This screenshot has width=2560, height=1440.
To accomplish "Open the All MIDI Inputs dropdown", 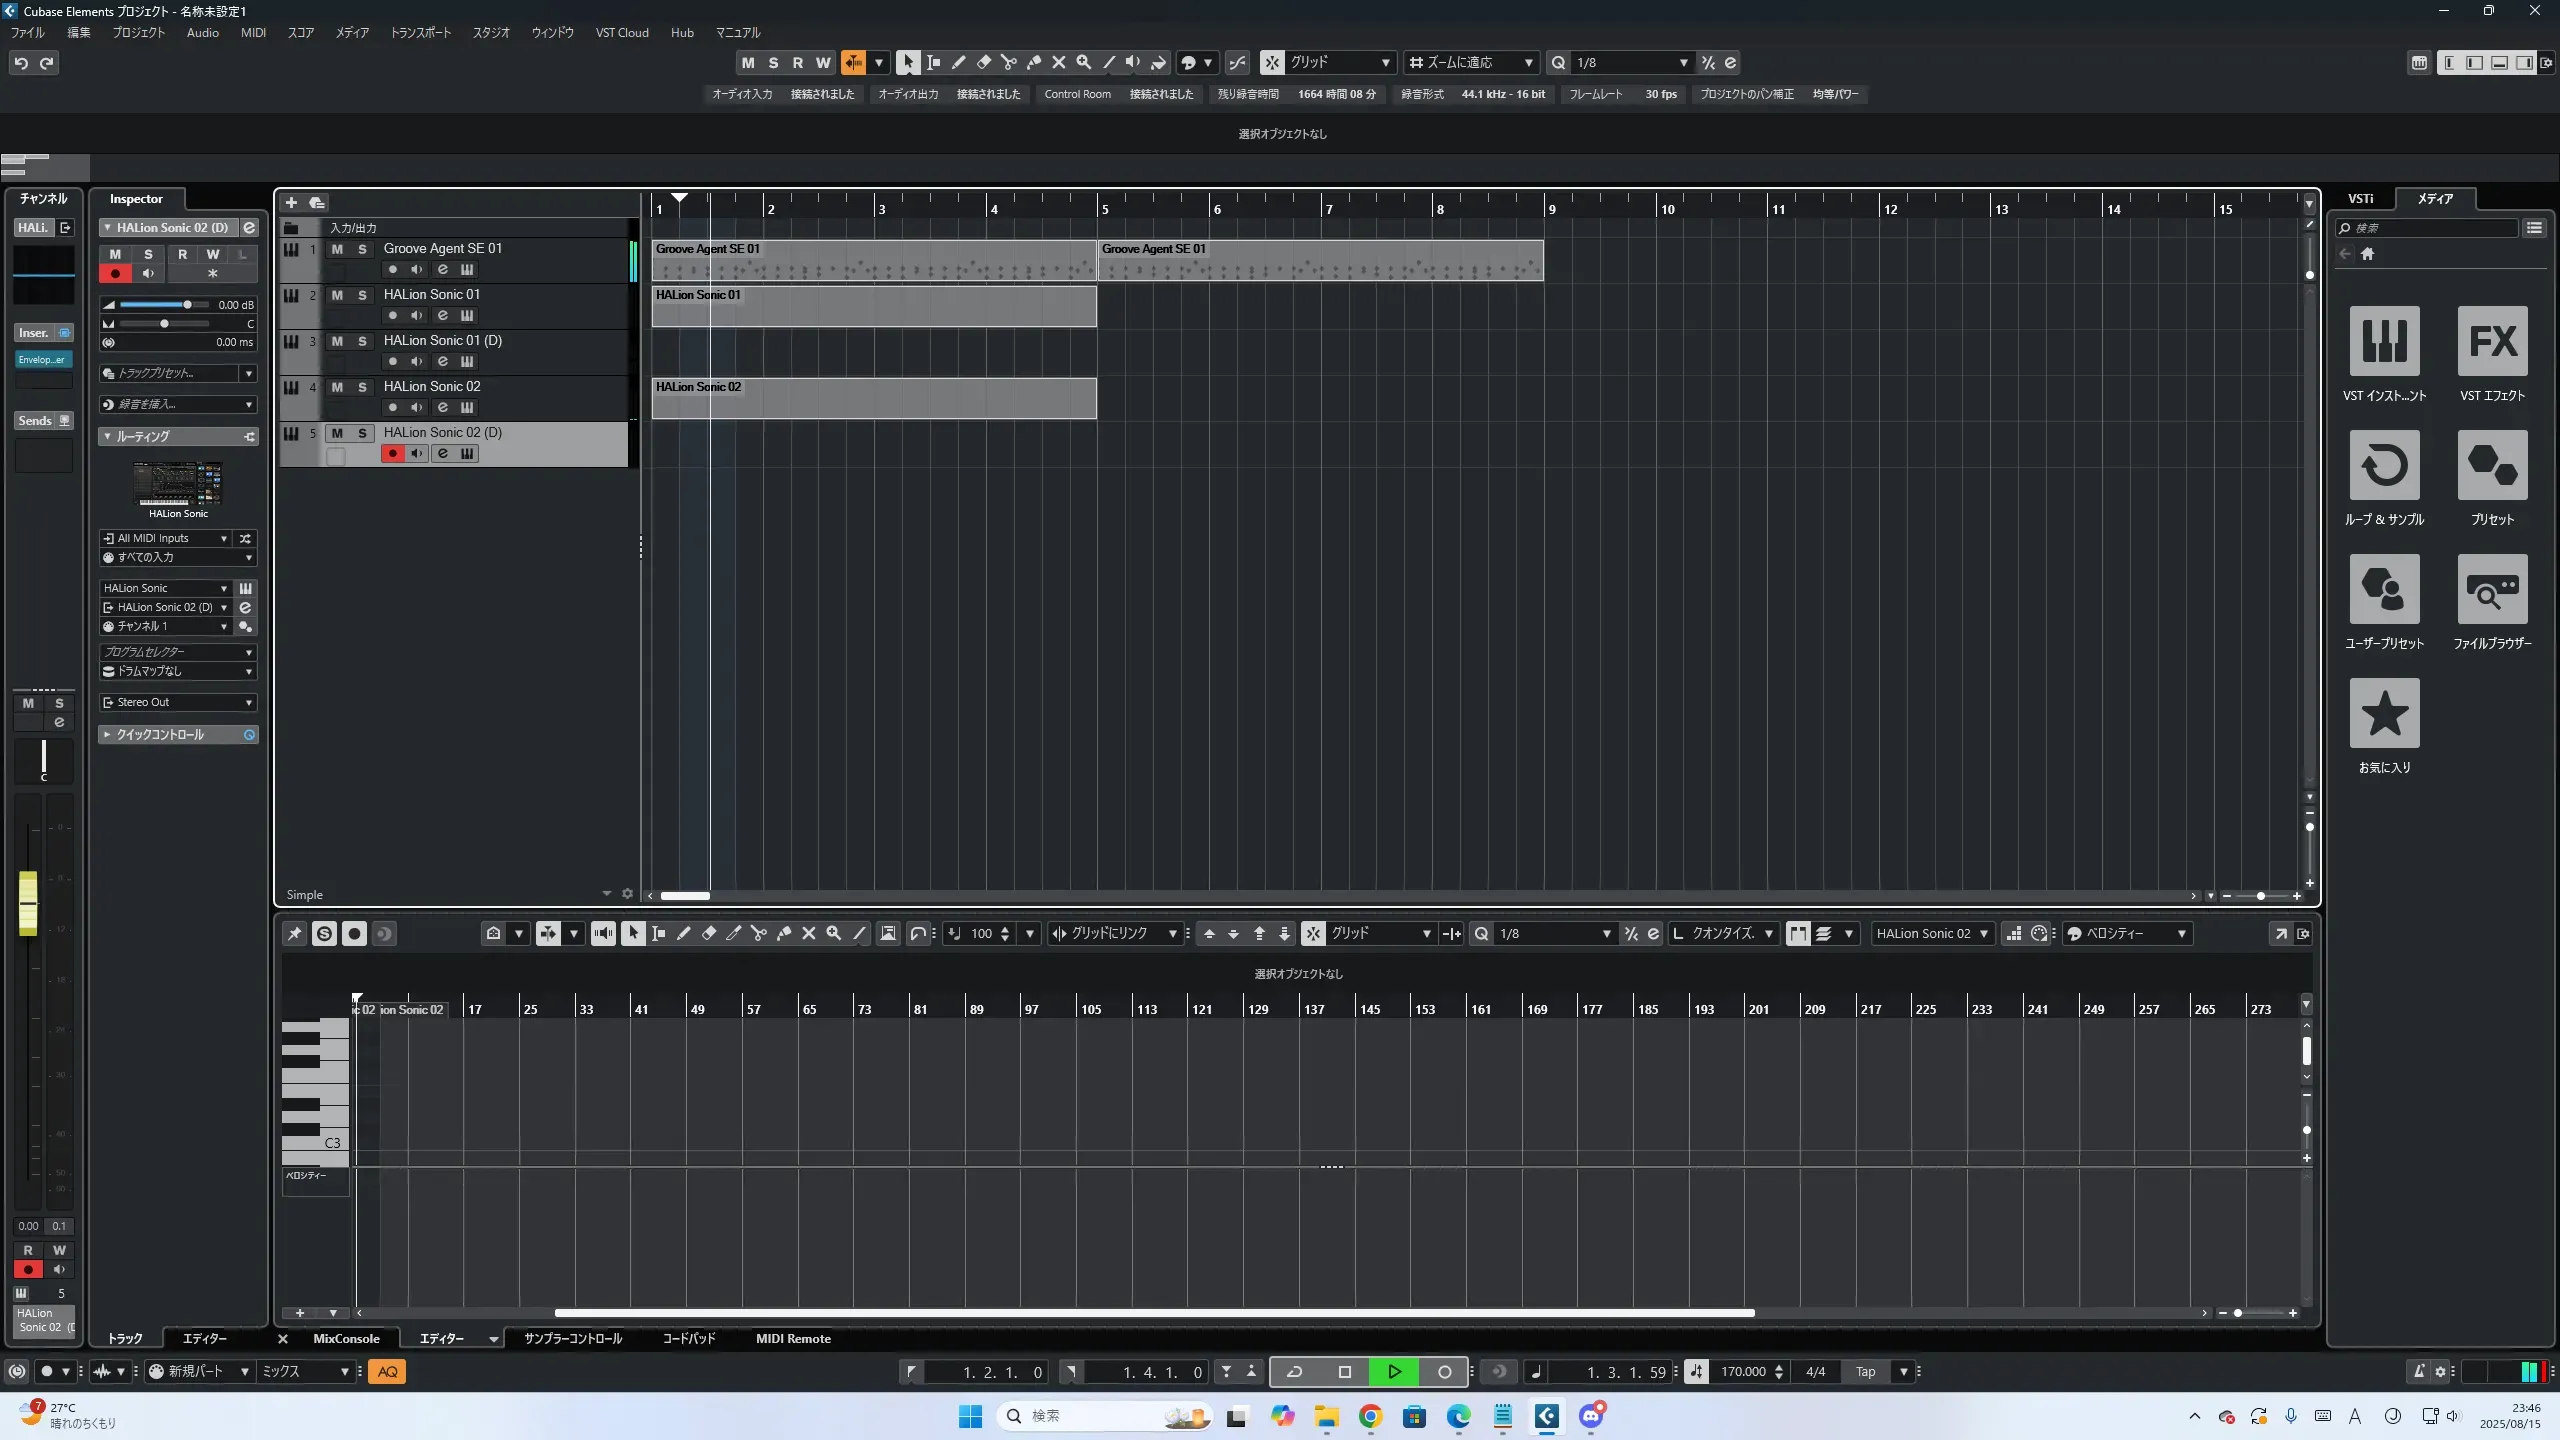I will (166, 538).
